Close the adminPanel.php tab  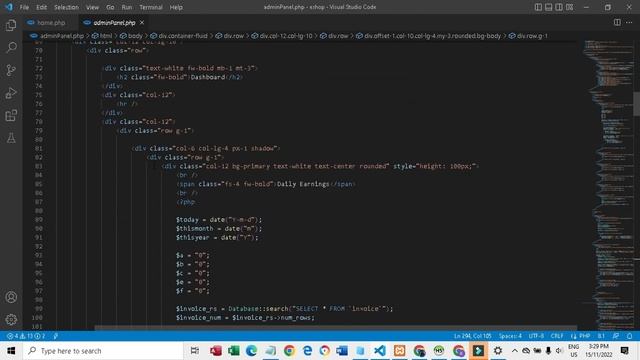pos(142,22)
